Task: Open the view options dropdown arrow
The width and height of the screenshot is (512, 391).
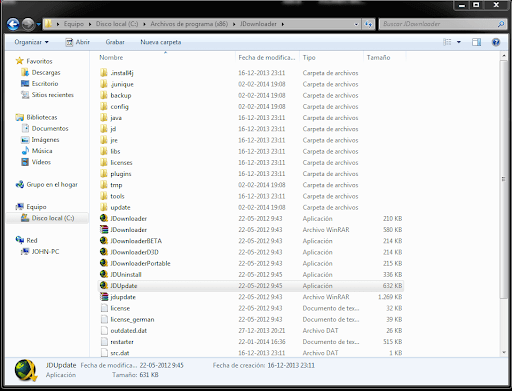Action: pos(459,42)
